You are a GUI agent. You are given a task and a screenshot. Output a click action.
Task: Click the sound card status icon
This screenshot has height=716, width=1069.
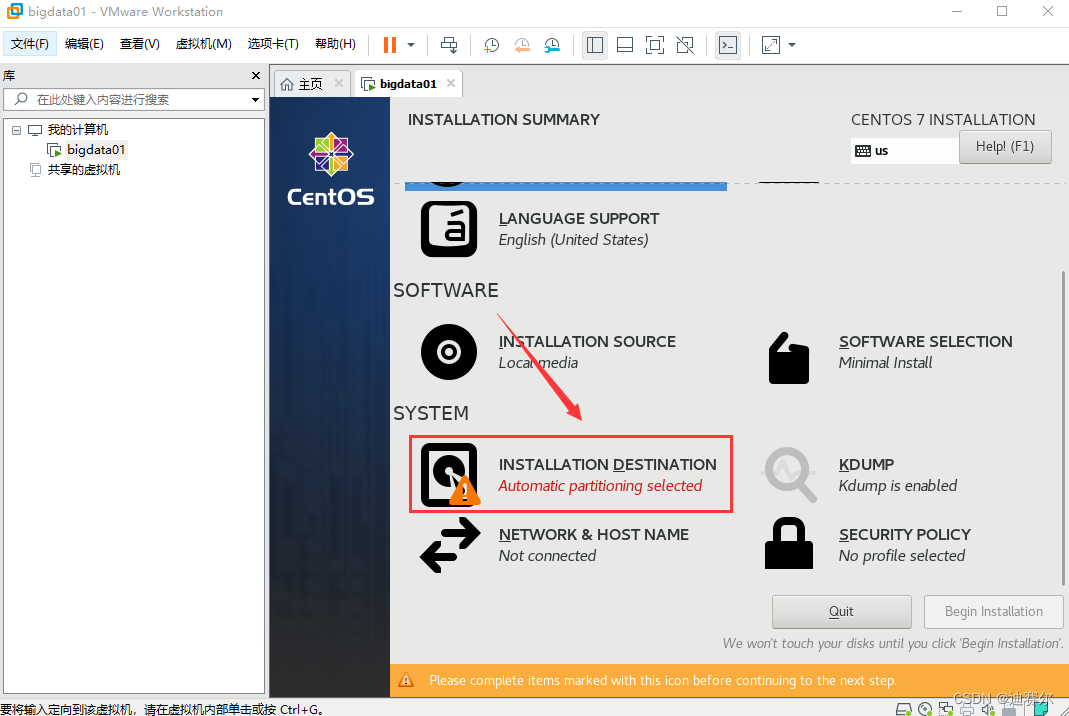click(988, 709)
